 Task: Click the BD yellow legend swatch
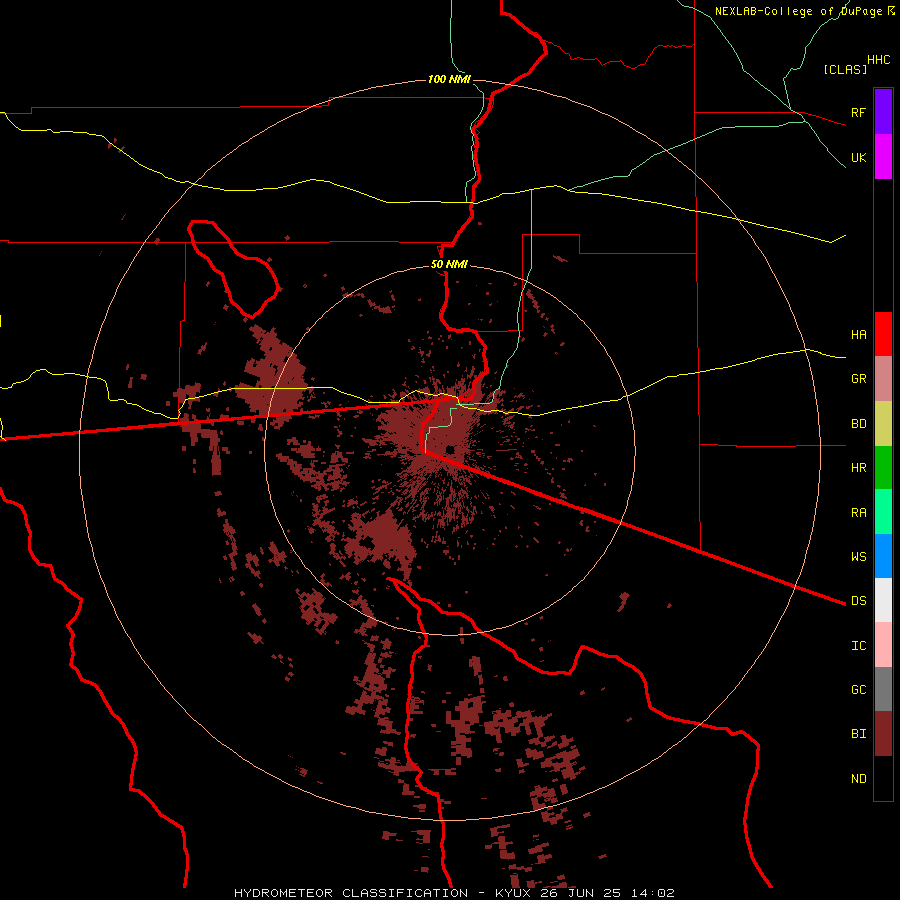(883, 424)
